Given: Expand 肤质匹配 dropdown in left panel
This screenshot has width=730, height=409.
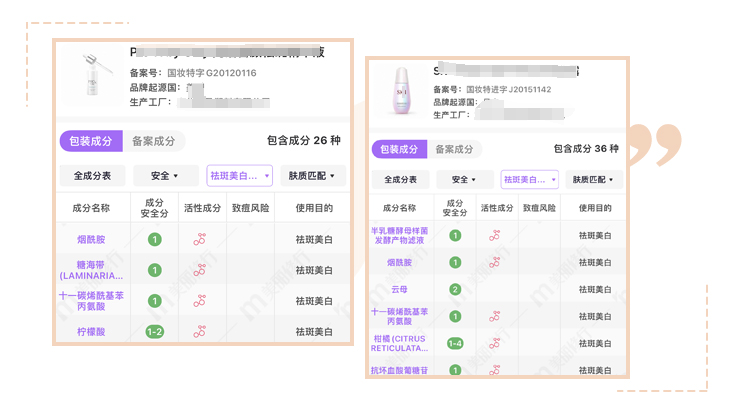Looking at the screenshot, I should click(313, 176).
